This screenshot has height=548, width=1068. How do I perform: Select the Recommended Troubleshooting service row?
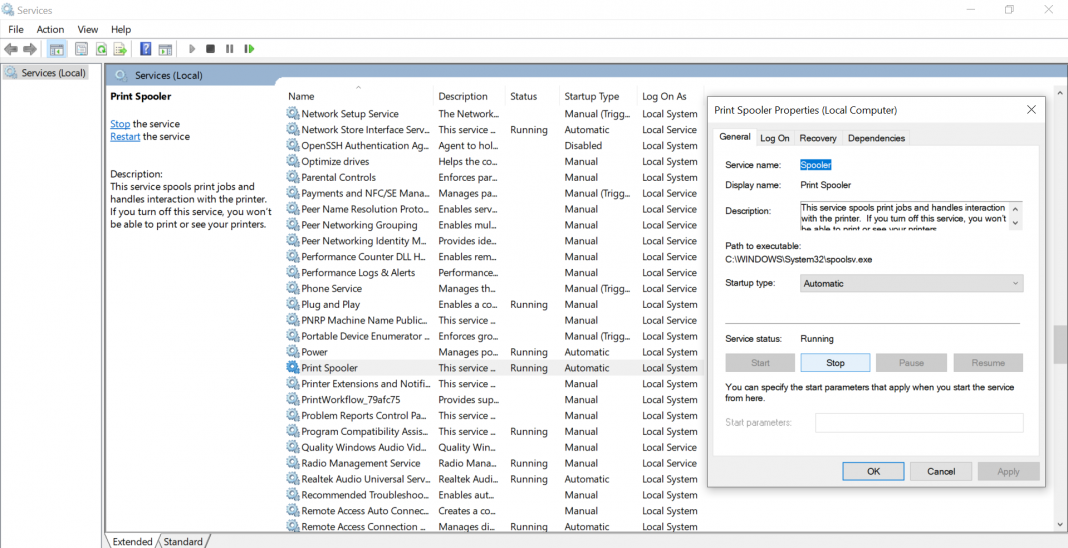(492, 495)
